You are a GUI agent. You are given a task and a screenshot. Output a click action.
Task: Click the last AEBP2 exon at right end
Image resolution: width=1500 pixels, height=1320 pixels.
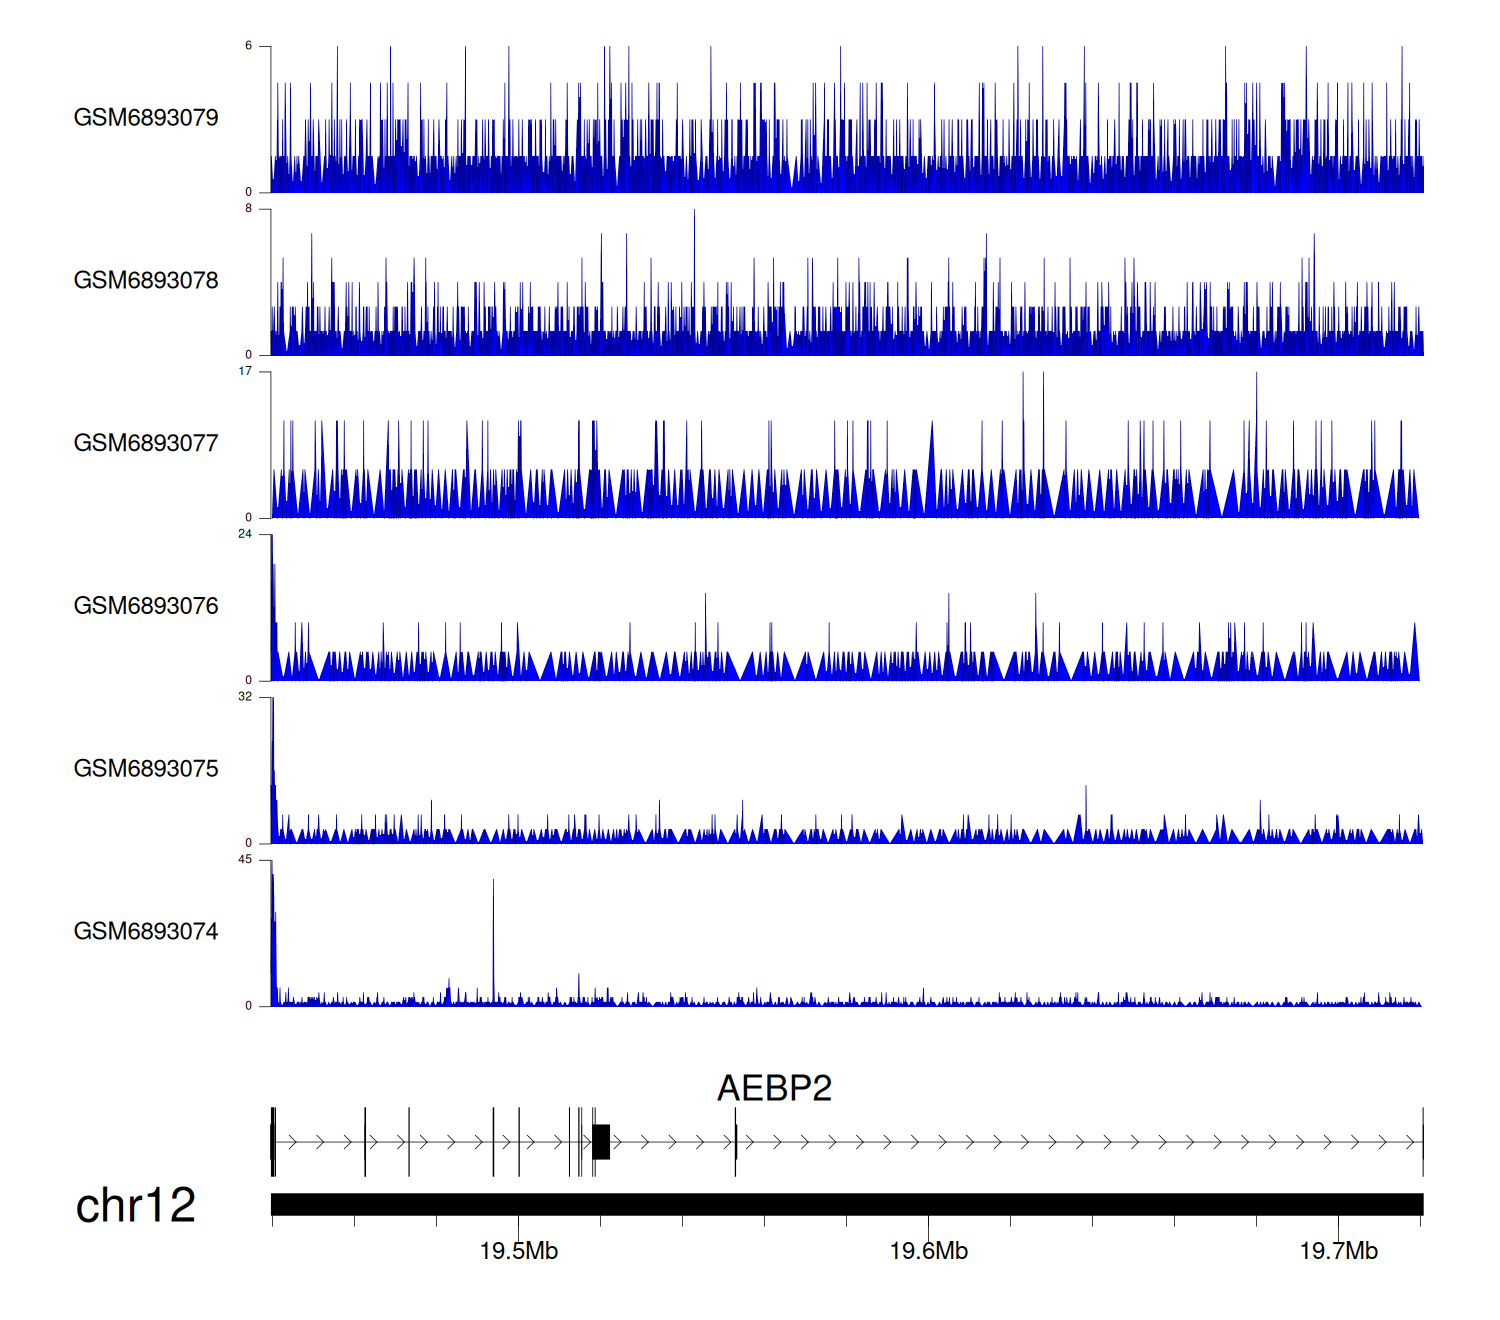[1422, 1142]
